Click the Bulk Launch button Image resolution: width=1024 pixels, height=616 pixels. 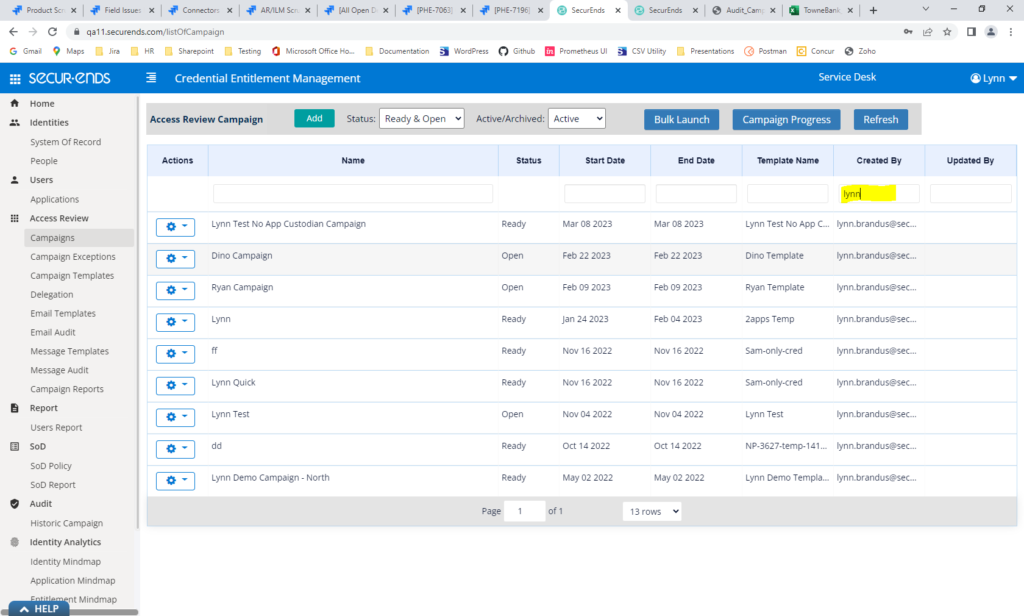tap(681, 120)
